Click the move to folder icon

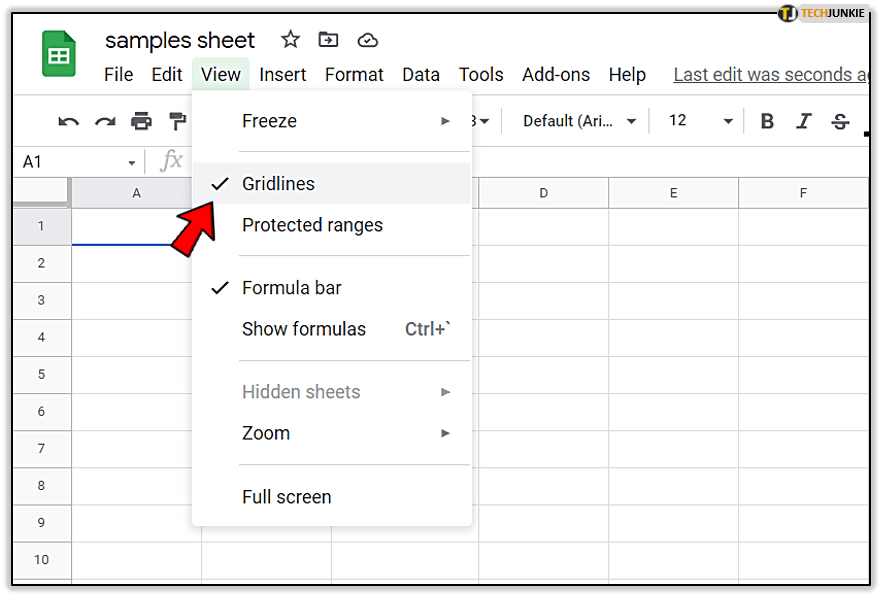tap(328, 40)
